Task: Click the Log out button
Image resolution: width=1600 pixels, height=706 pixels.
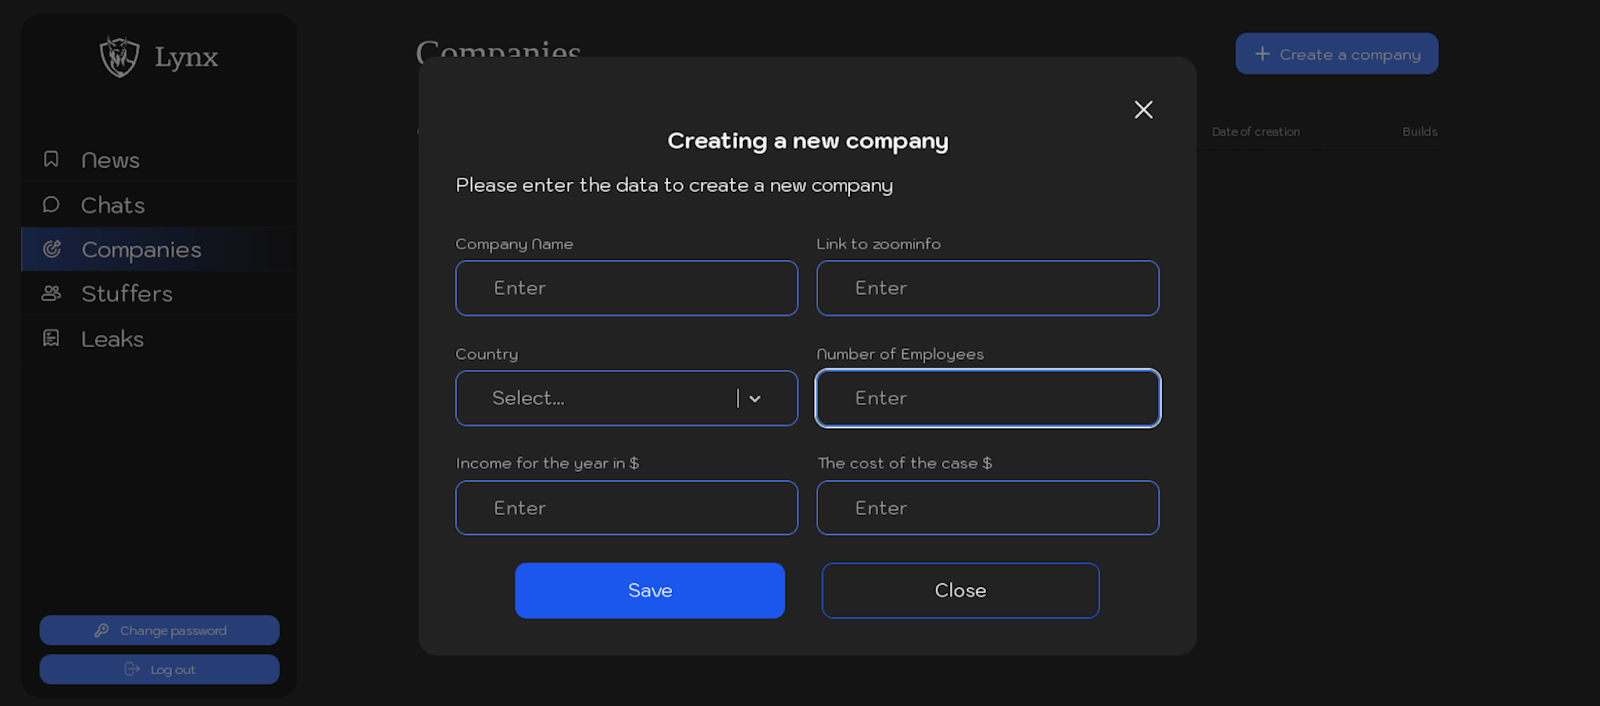Action: click(159, 669)
